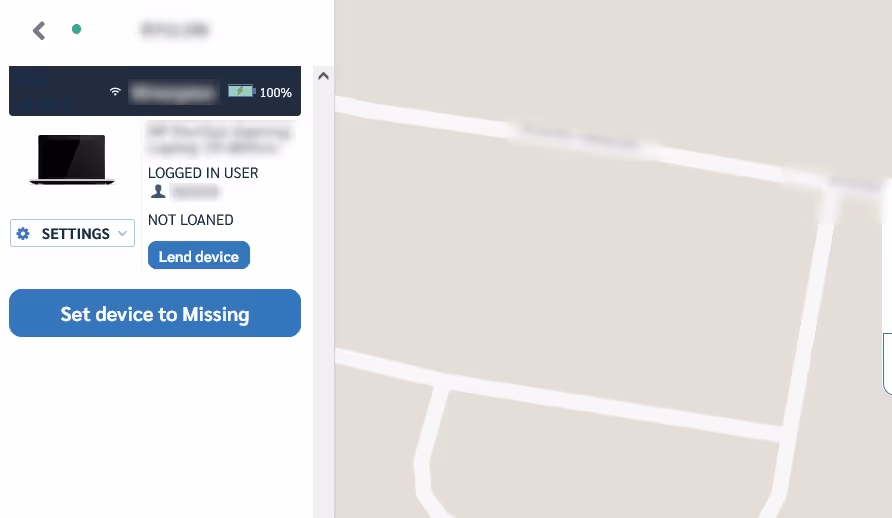892x518 pixels.
Task: Go back using the left chevron arrow
Action: tap(39, 31)
